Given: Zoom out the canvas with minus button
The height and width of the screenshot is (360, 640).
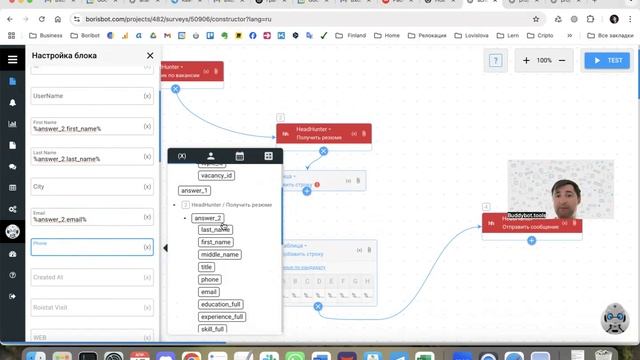Looking at the screenshot, I should point(562,60).
